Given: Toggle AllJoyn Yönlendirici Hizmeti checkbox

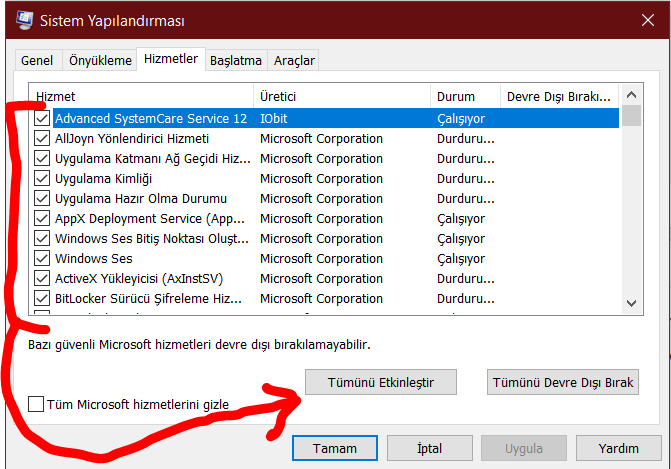Looking at the screenshot, I should [x=42, y=138].
